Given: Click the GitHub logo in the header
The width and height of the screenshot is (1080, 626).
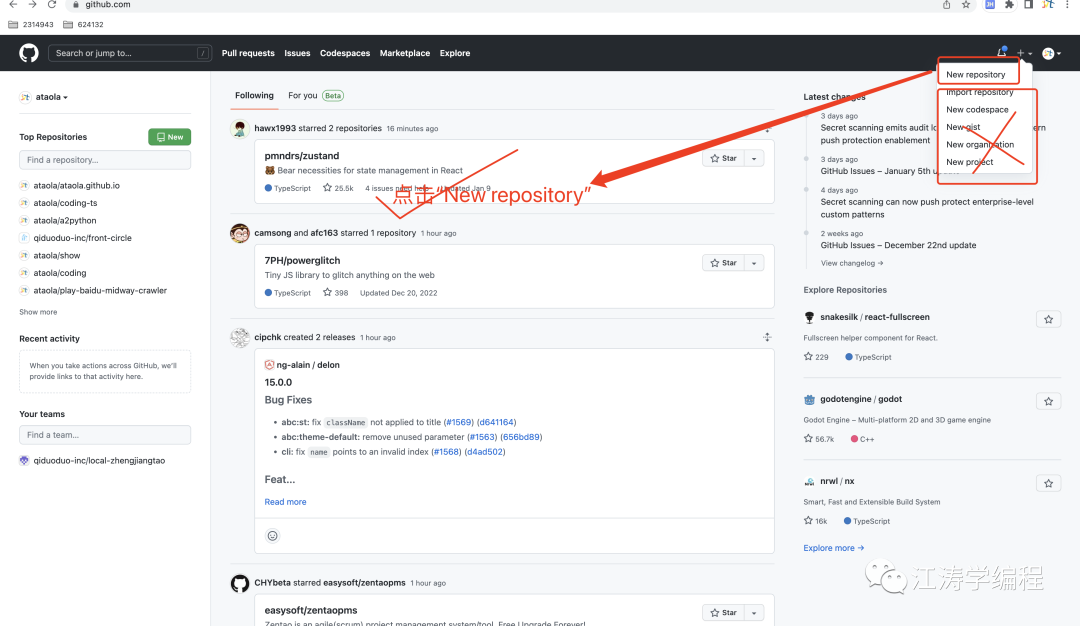Looking at the screenshot, I should (x=29, y=53).
